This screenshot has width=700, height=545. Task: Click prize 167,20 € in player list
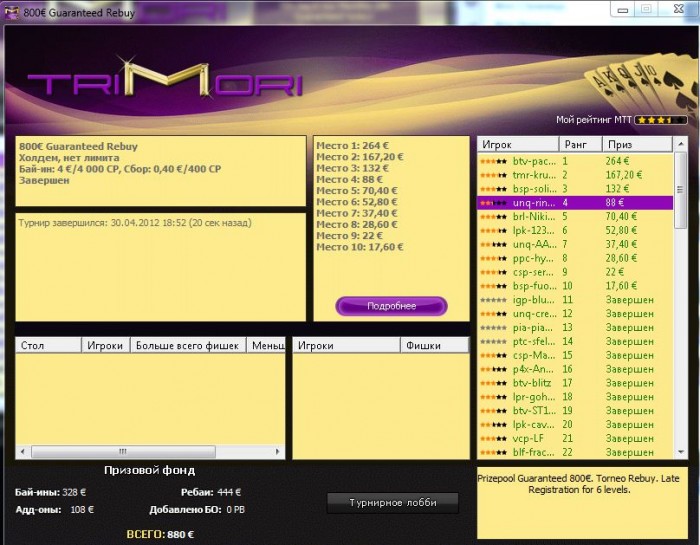point(624,175)
